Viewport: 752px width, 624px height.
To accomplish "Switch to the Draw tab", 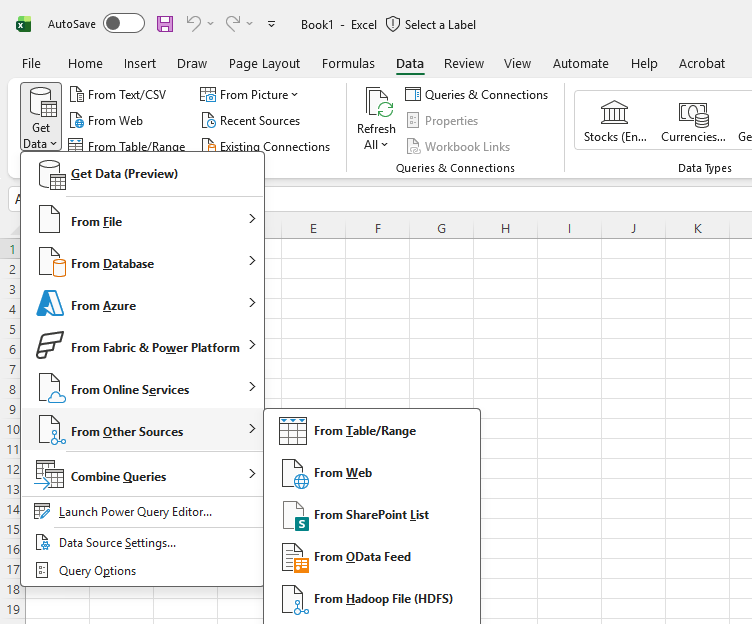I will pos(192,63).
